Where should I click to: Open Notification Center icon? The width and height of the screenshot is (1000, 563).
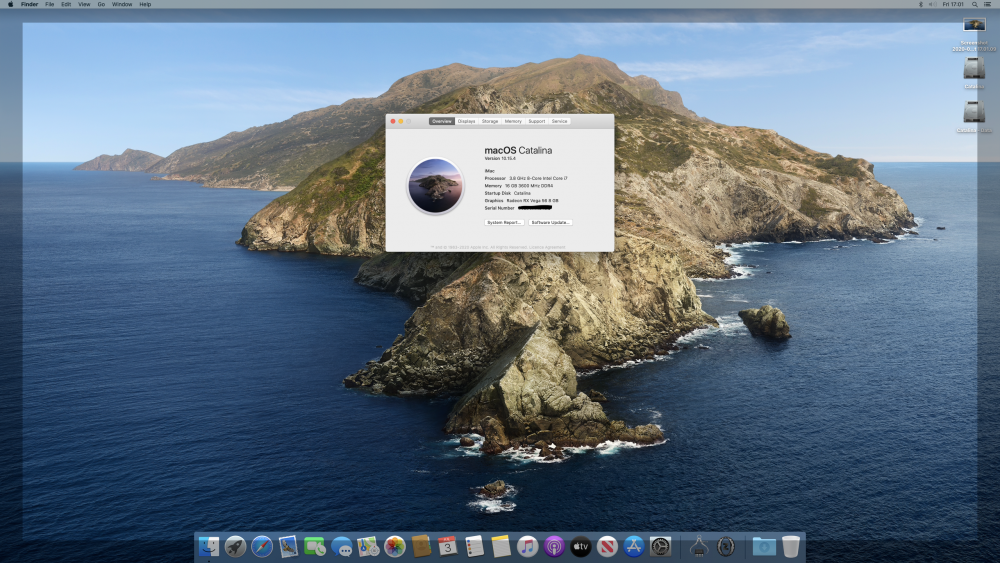pos(988,4)
